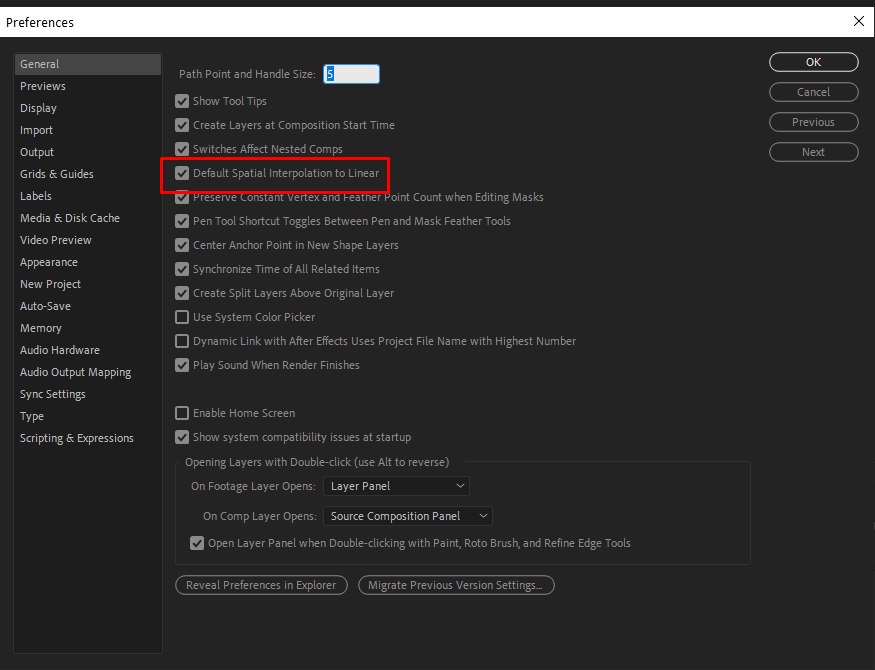
Task: Toggle Preserve Constant Vertex and Feather Point Count
Action: click(182, 197)
